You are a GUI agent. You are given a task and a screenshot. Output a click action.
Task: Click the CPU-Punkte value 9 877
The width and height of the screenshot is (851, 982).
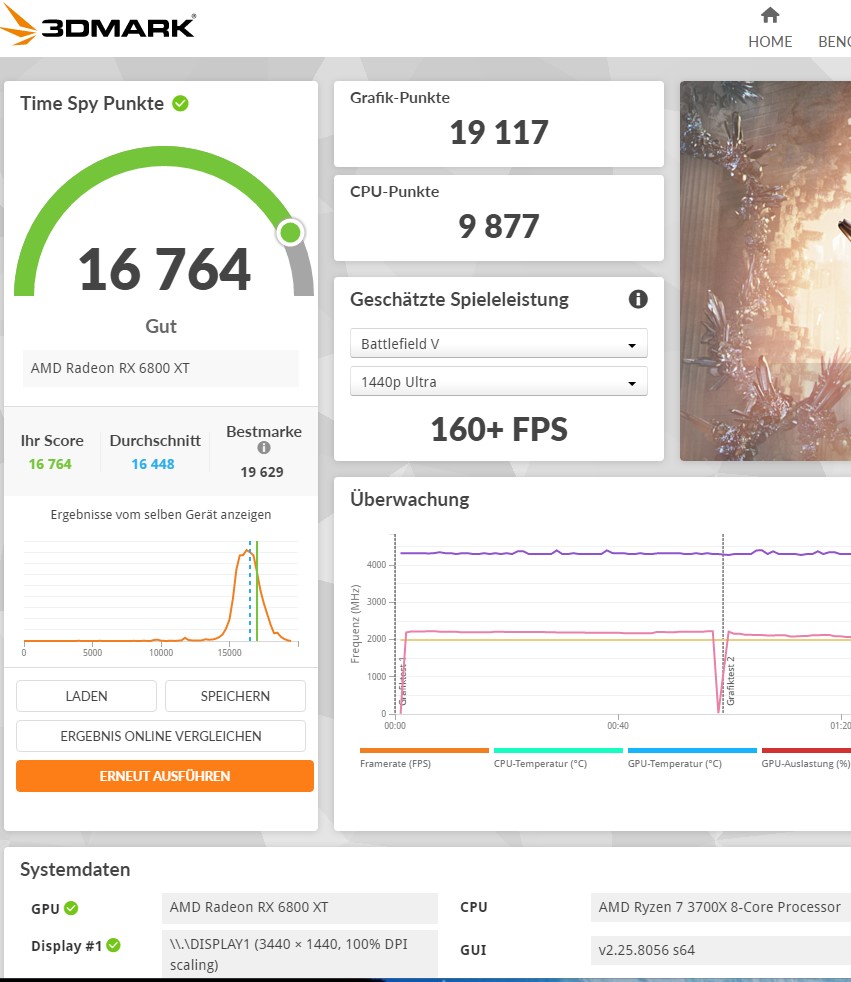tap(498, 227)
